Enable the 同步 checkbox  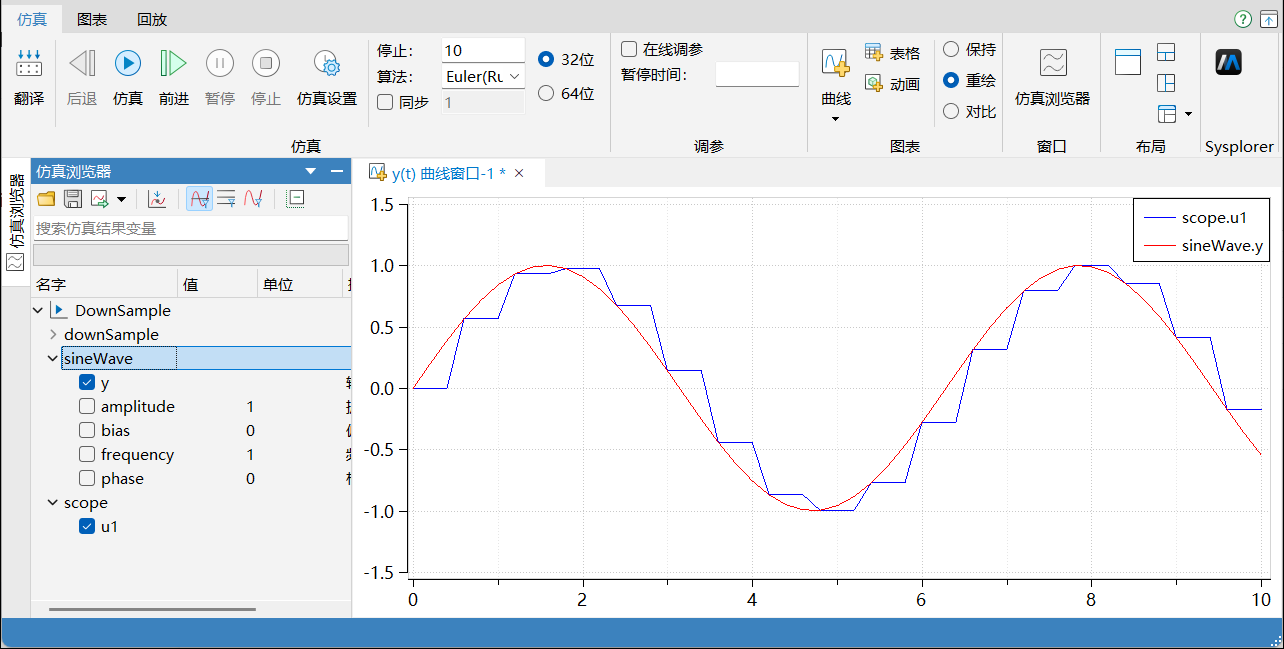tap(385, 102)
